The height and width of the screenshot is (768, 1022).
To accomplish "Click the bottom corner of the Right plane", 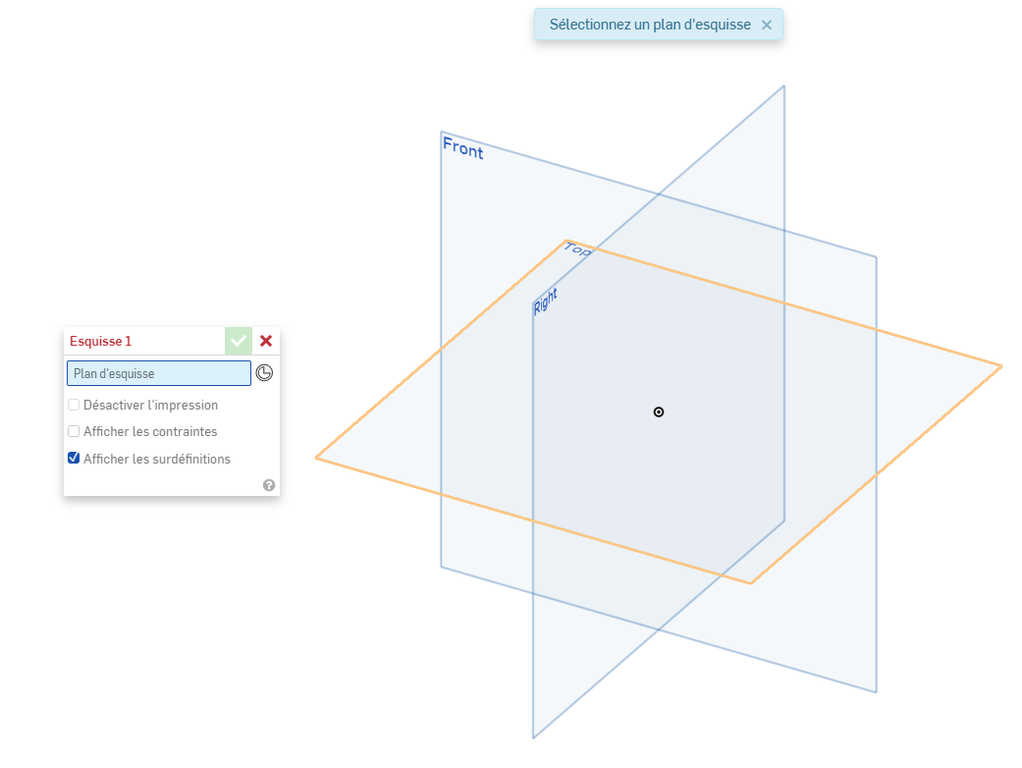I will click(x=534, y=737).
